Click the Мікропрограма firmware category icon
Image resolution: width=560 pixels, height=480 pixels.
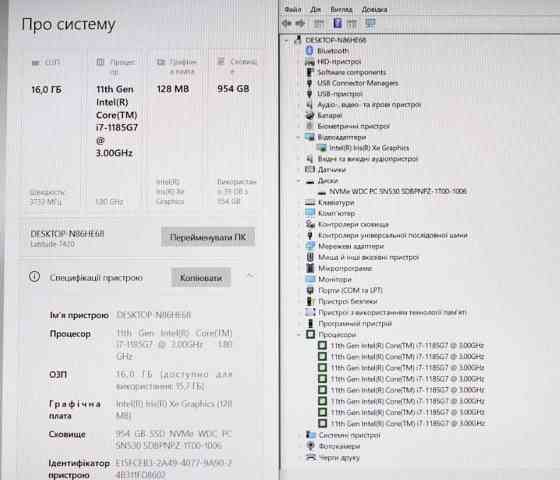310,268
